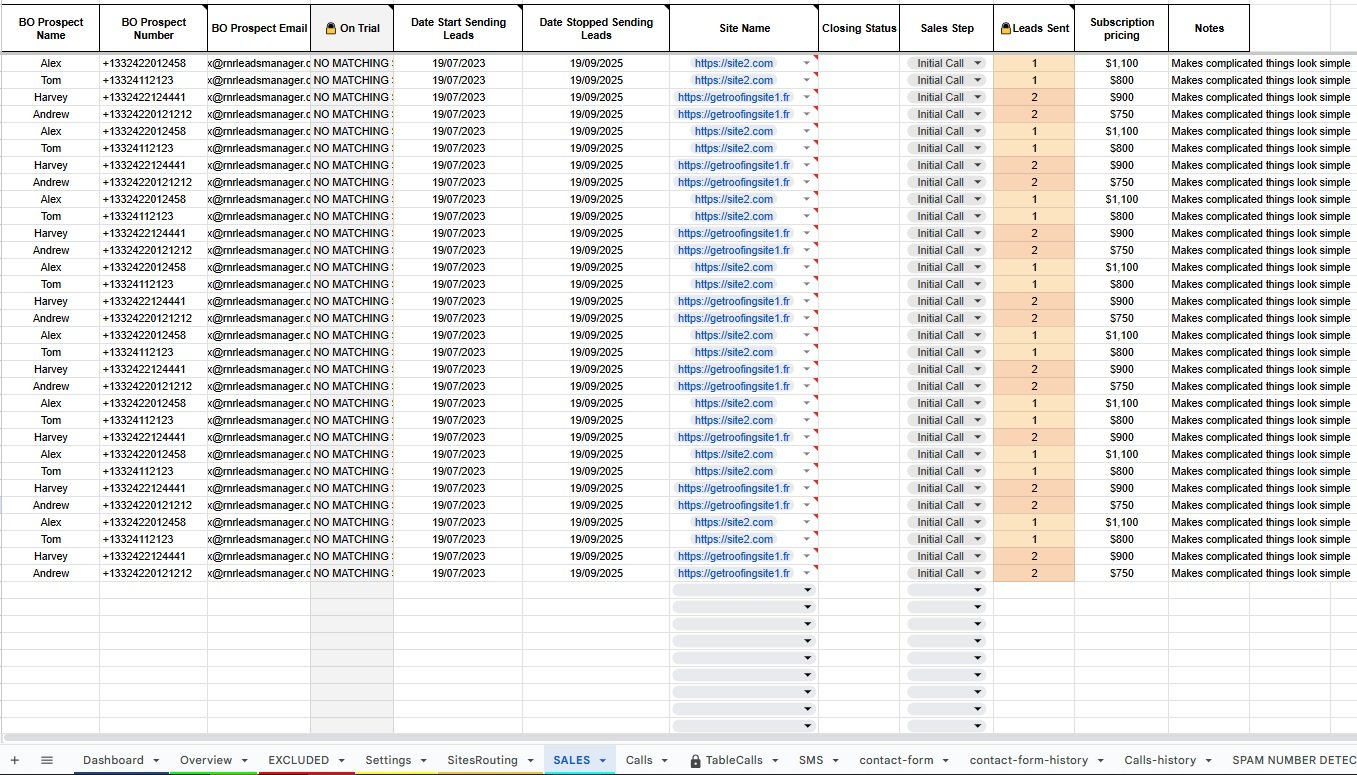Click the lock icon on TableCalls tab
The height and width of the screenshot is (775, 1357).
[x=695, y=761]
